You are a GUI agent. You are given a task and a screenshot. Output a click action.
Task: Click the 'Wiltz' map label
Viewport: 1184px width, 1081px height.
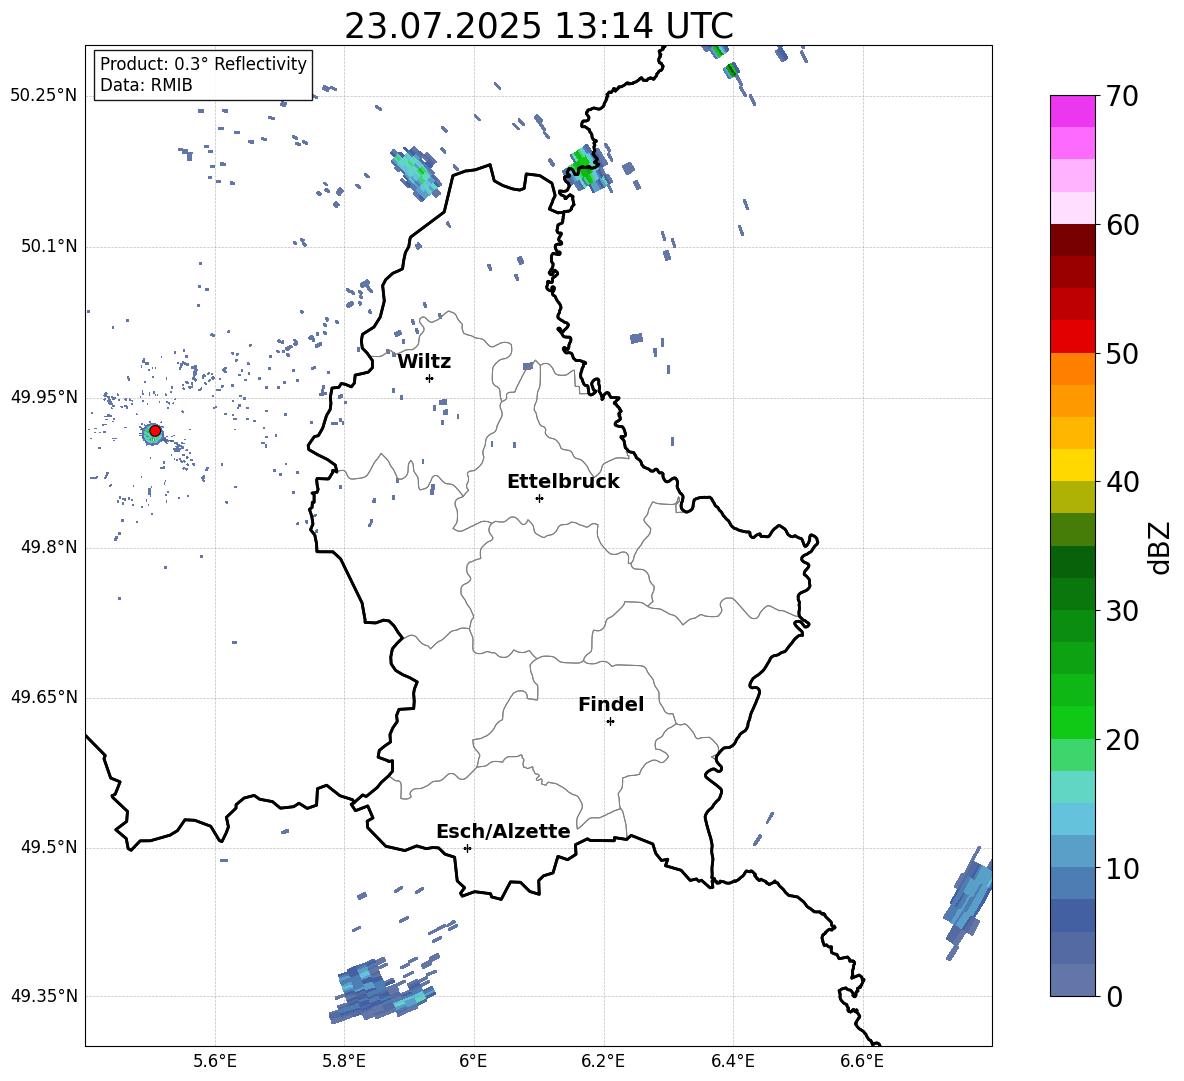[424, 362]
